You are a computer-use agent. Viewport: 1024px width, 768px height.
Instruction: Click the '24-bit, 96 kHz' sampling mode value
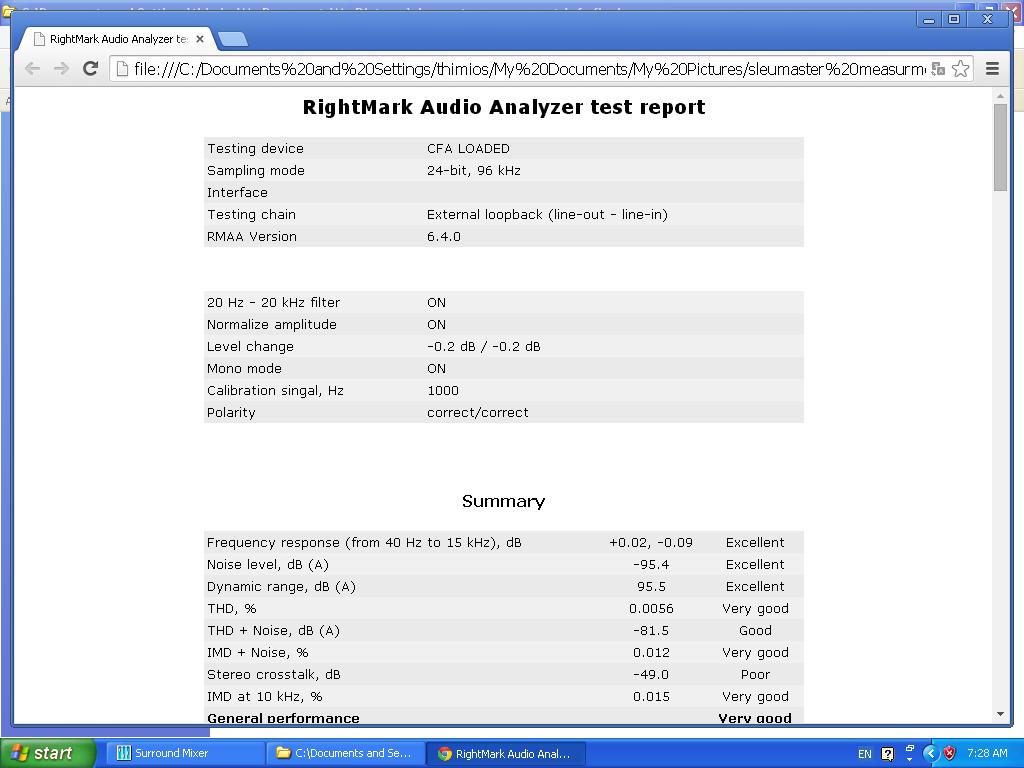(473, 170)
